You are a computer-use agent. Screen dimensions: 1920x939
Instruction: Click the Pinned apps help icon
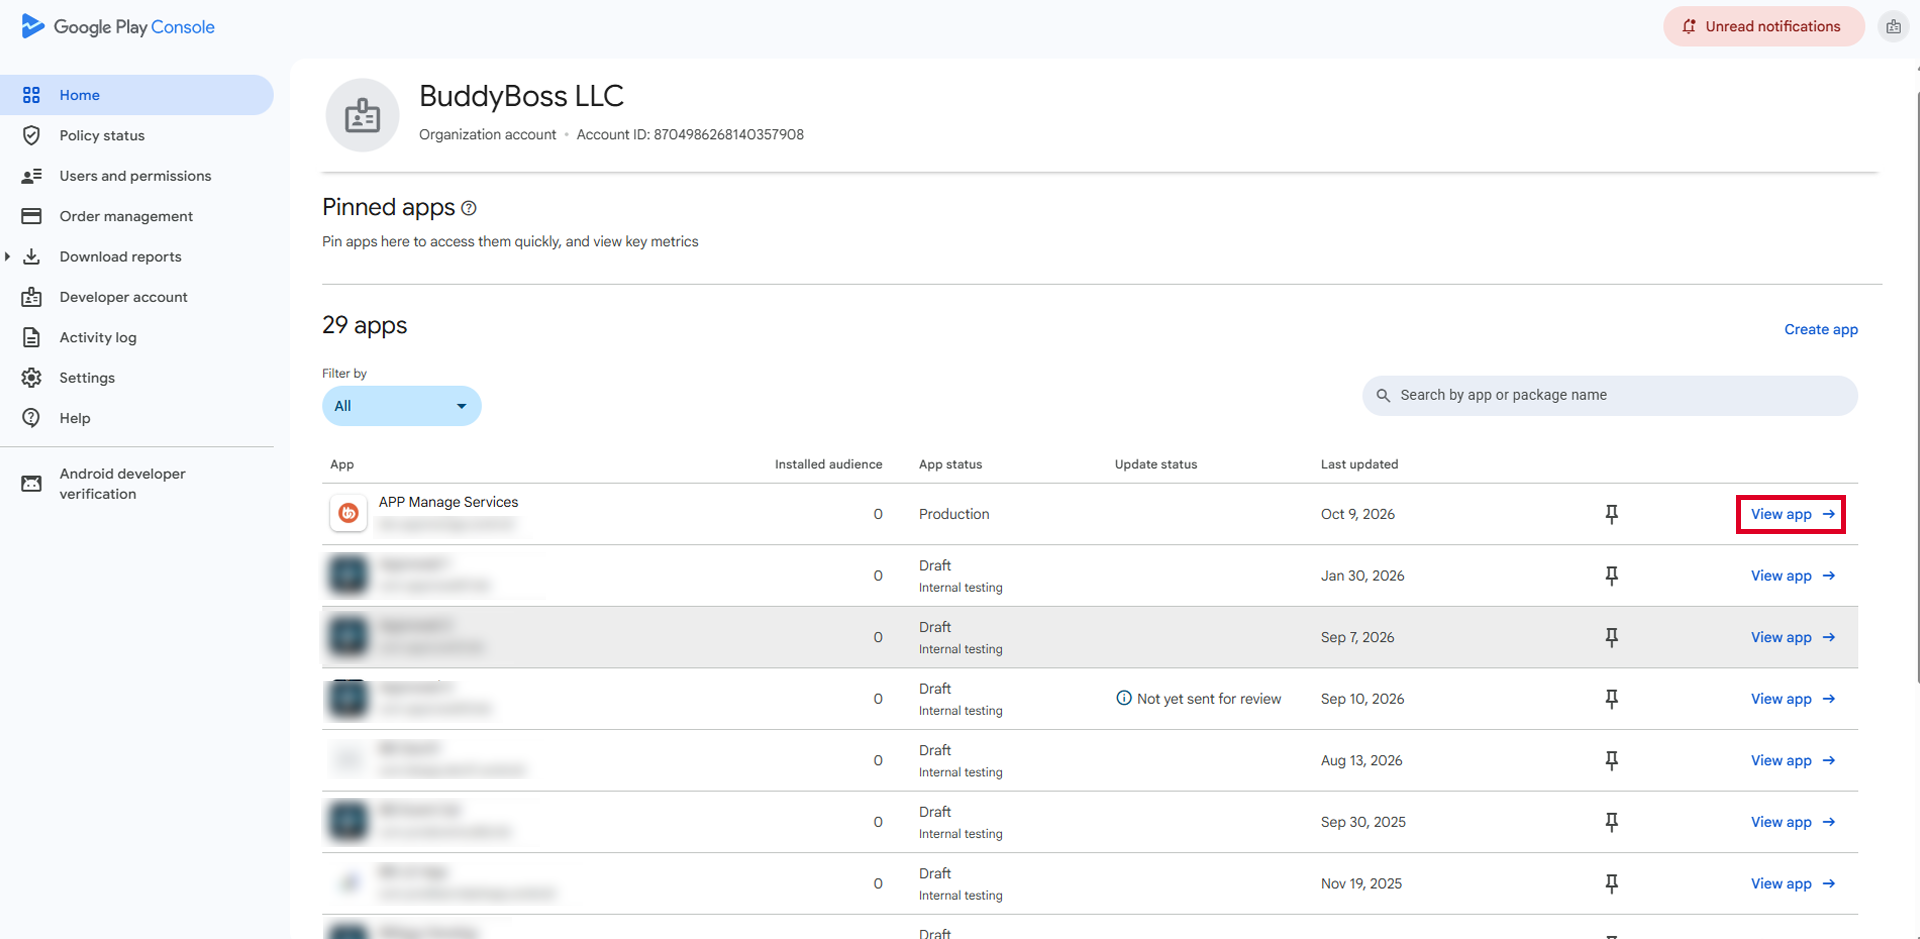point(469,208)
